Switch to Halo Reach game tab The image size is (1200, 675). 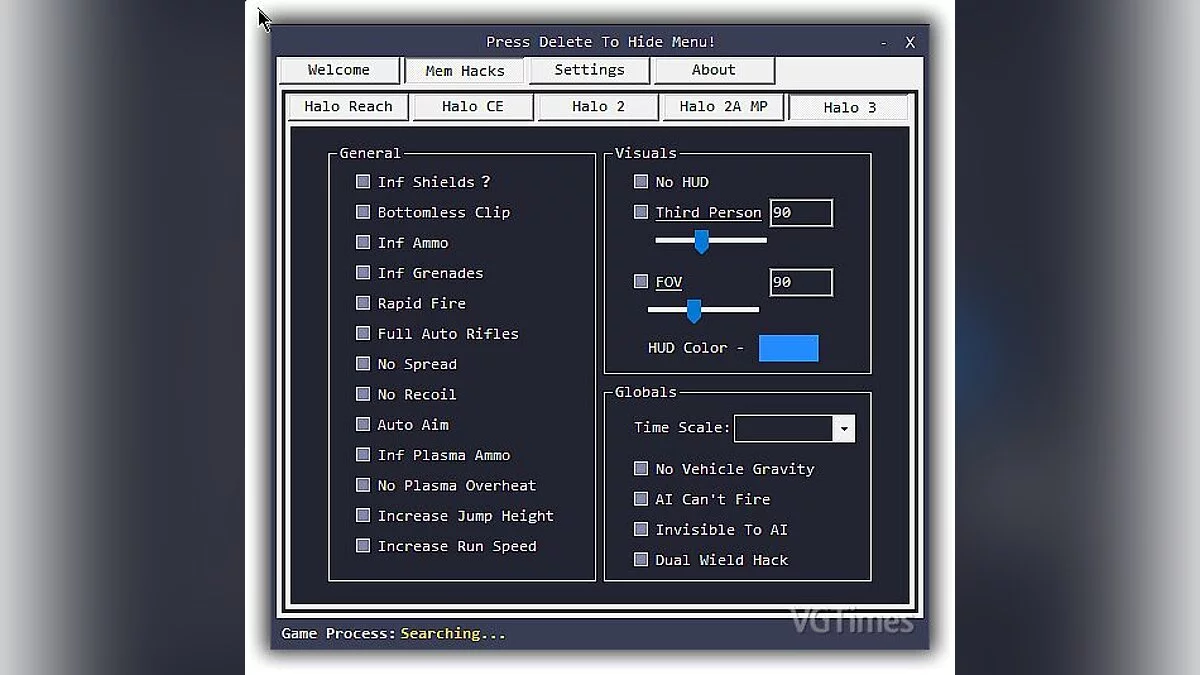348,106
